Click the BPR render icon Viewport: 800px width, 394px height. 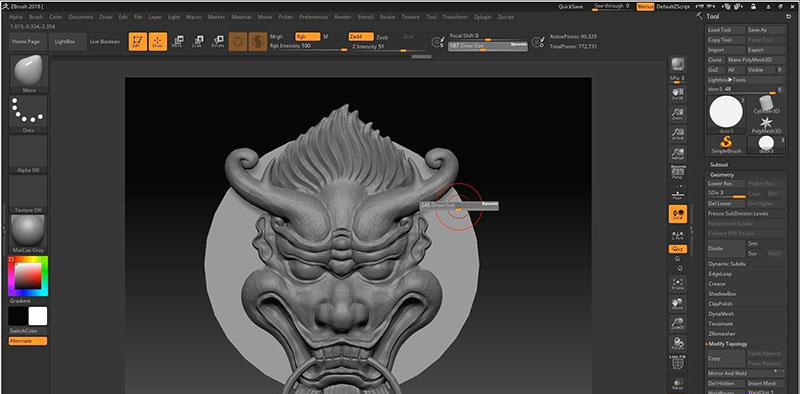point(678,64)
